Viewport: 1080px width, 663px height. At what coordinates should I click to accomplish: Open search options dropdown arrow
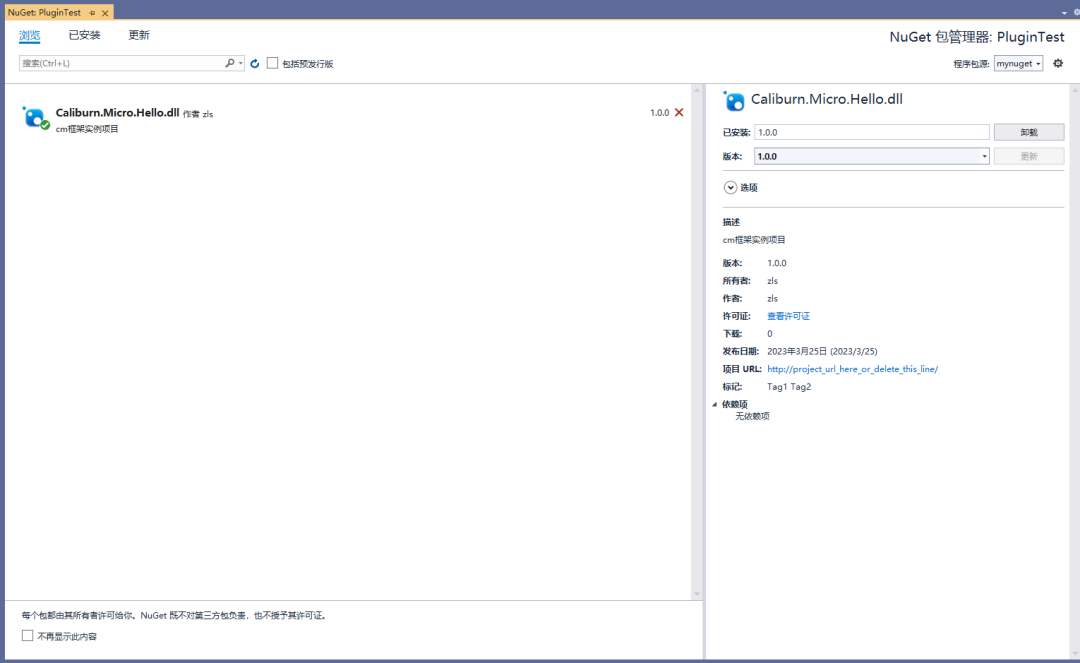[240, 63]
